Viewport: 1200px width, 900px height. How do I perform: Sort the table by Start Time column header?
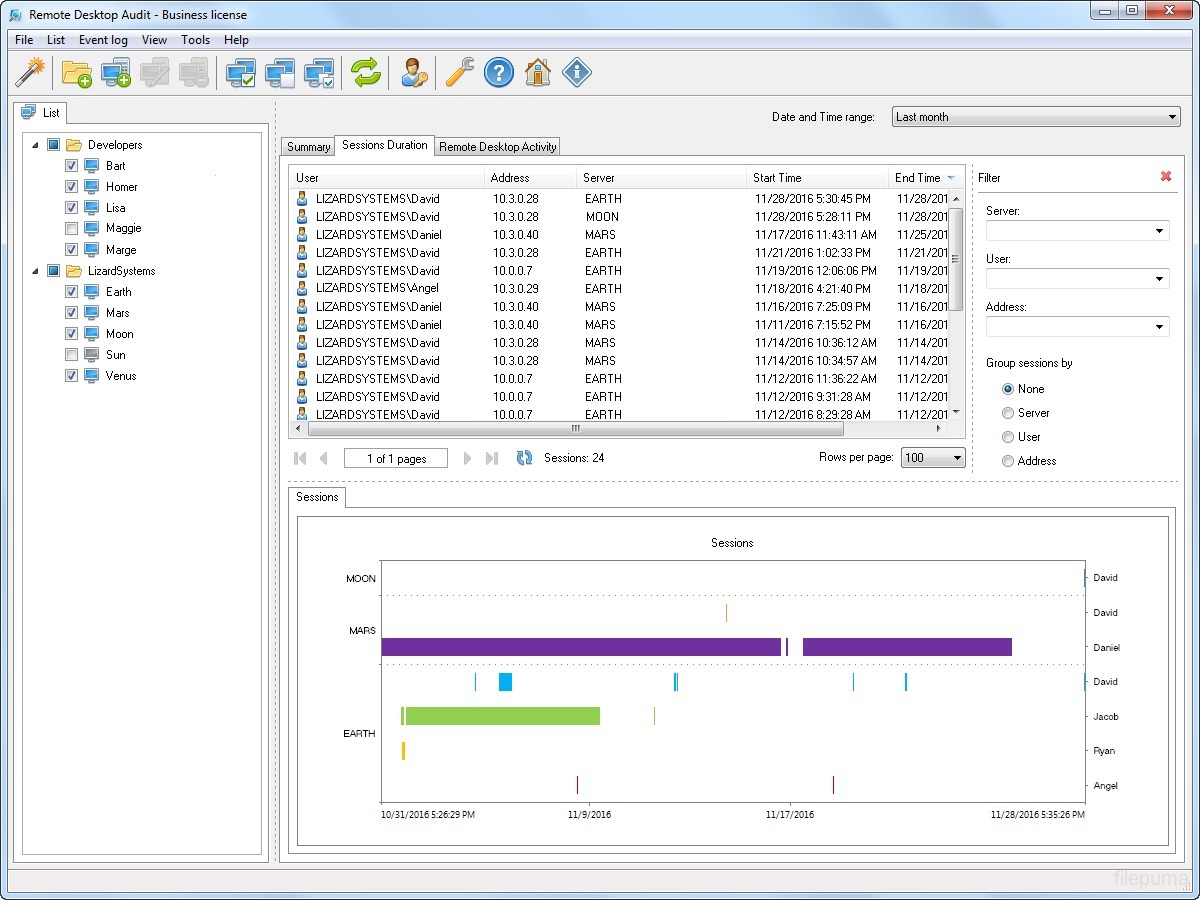click(x=777, y=178)
